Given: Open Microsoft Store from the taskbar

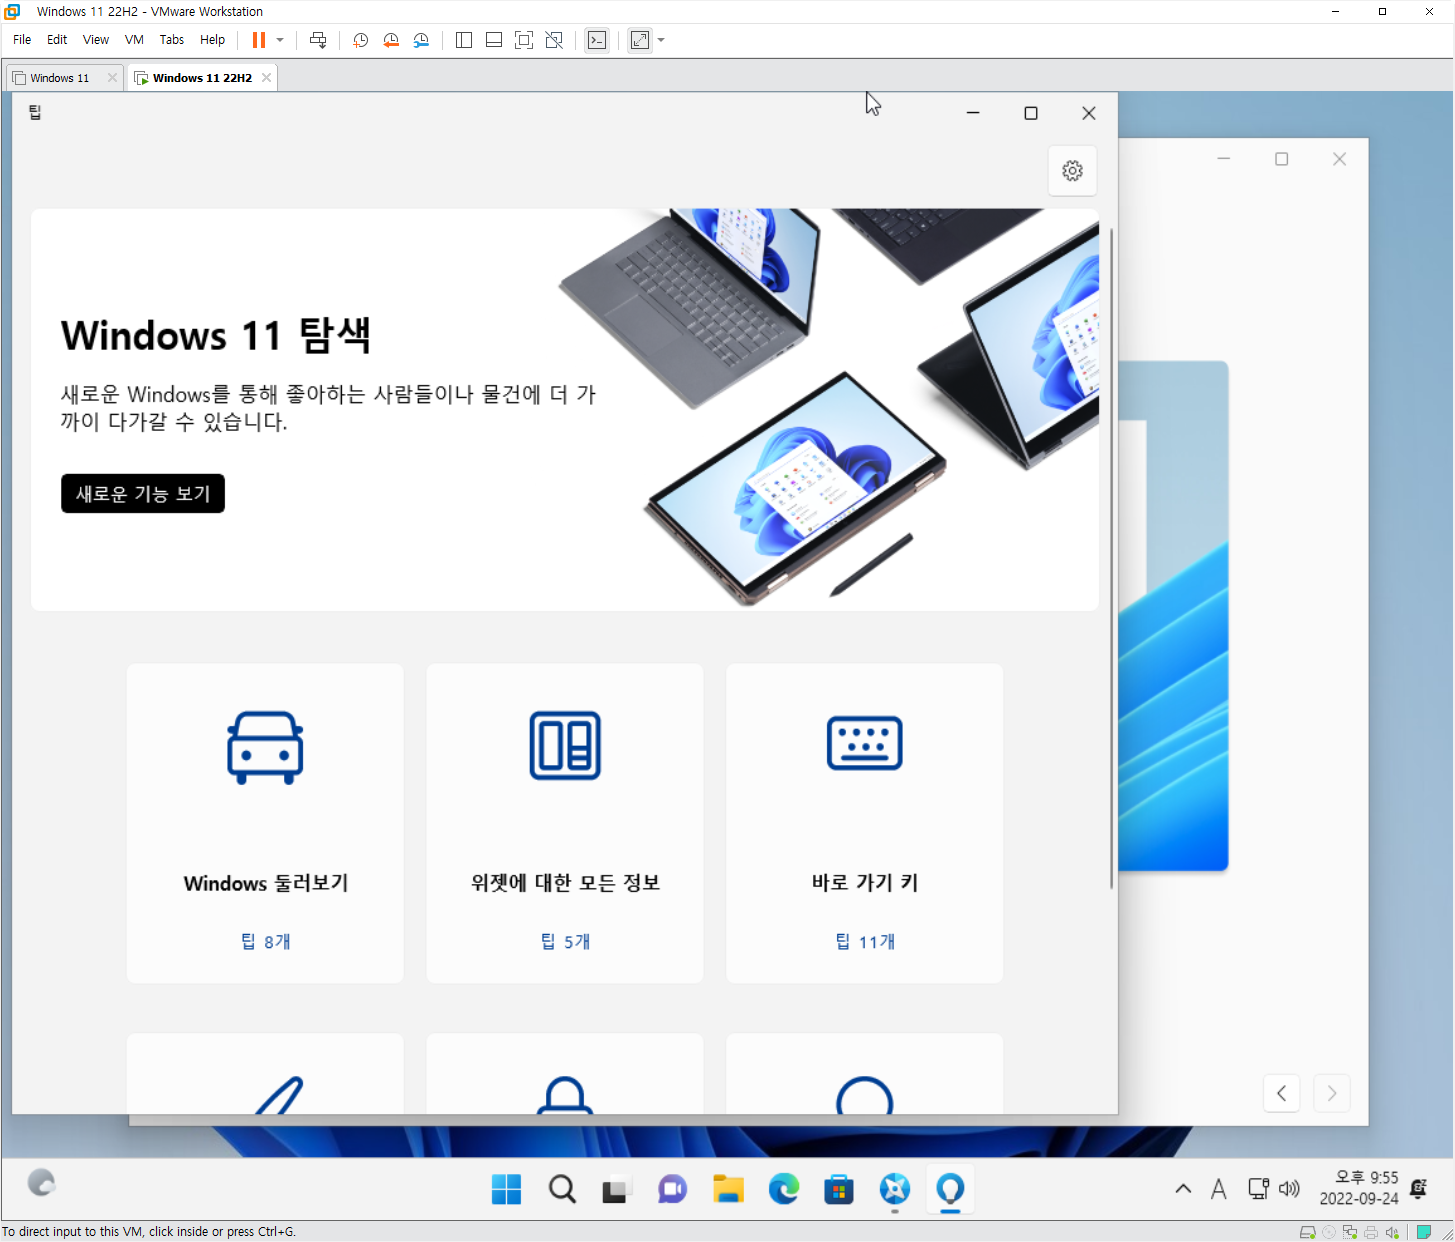Looking at the screenshot, I should [x=839, y=1189].
